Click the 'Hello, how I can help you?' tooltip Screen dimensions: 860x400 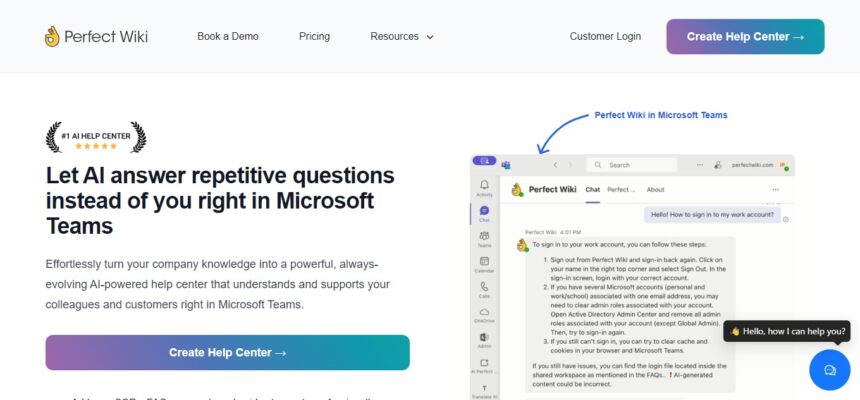[787, 331]
